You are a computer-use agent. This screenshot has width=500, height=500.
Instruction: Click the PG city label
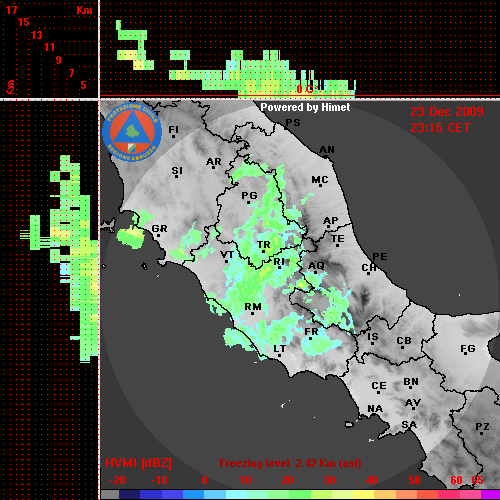249,196
